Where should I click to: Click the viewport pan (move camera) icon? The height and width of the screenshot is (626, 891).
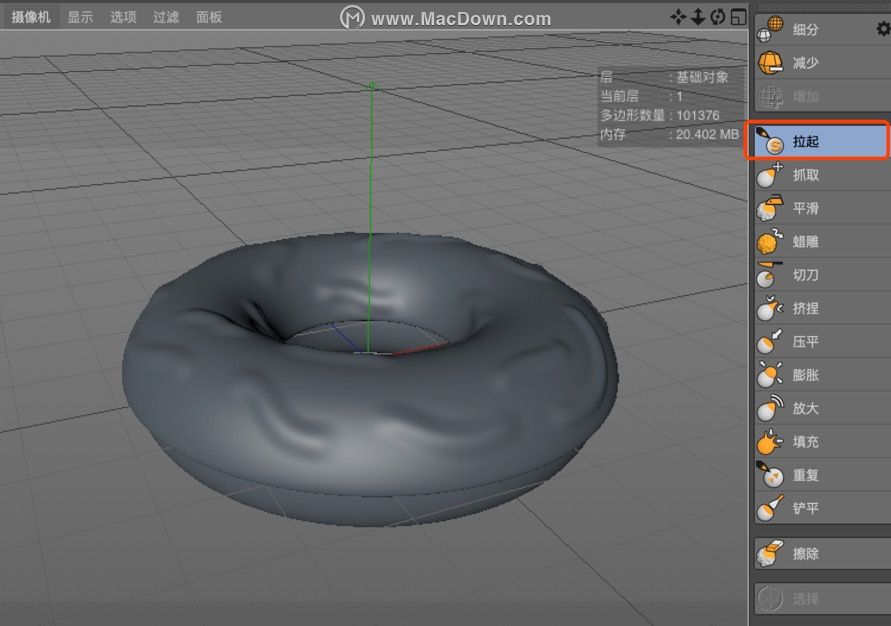click(x=678, y=17)
